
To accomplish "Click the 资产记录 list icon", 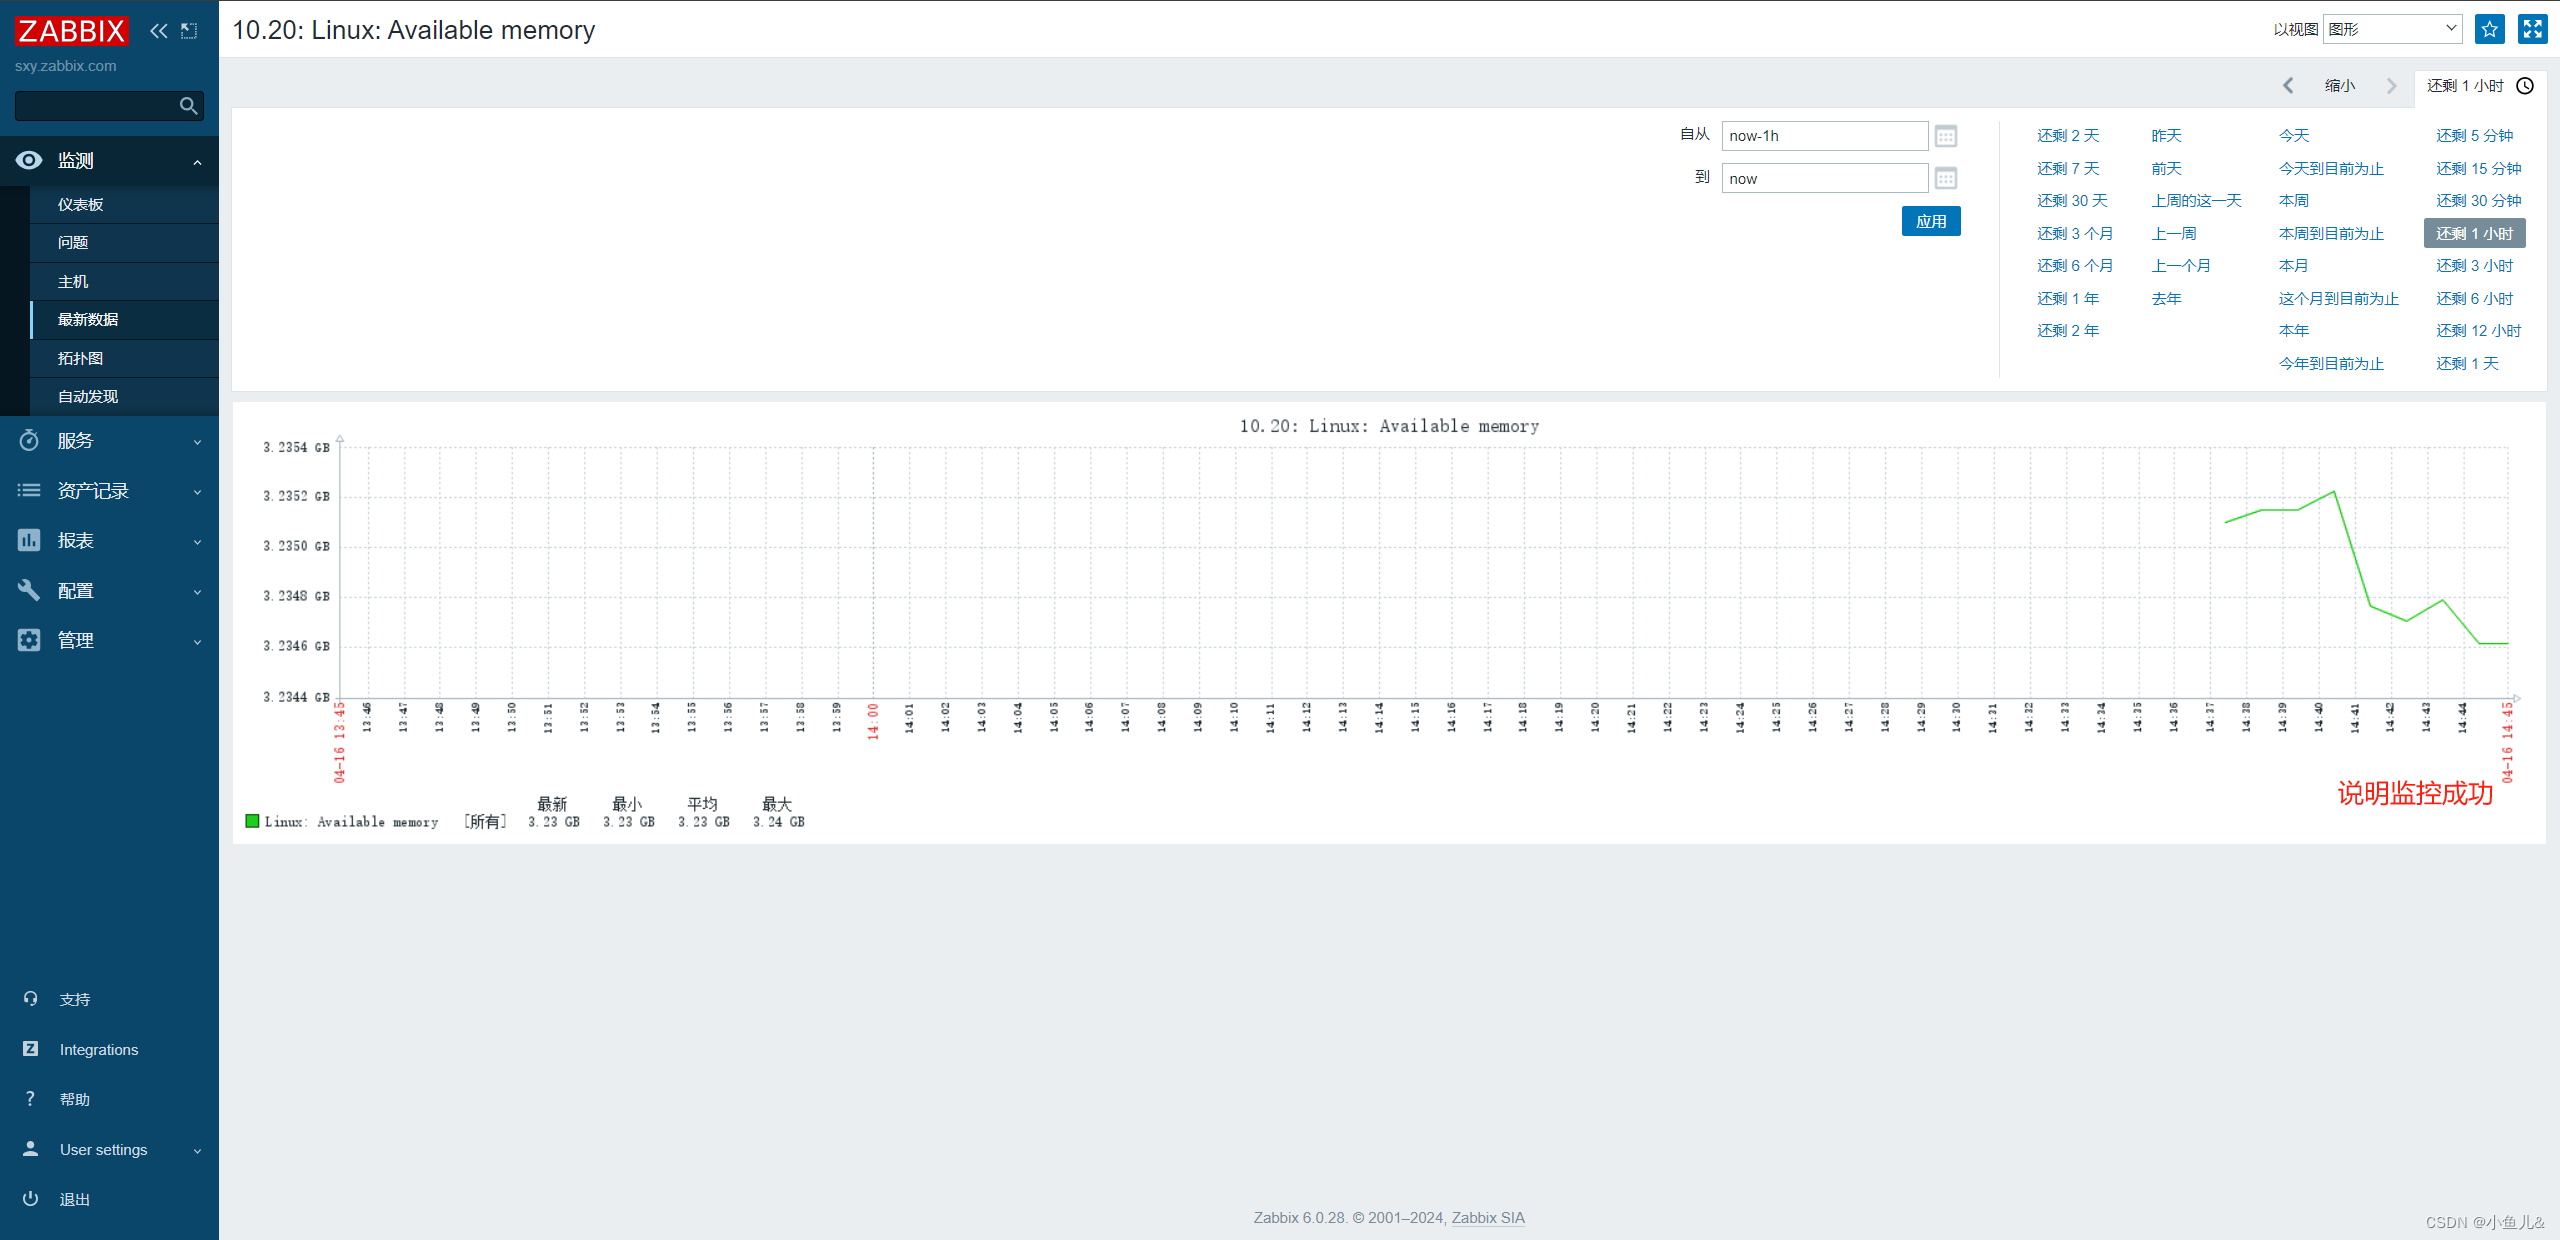I will [x=29, y=490].
